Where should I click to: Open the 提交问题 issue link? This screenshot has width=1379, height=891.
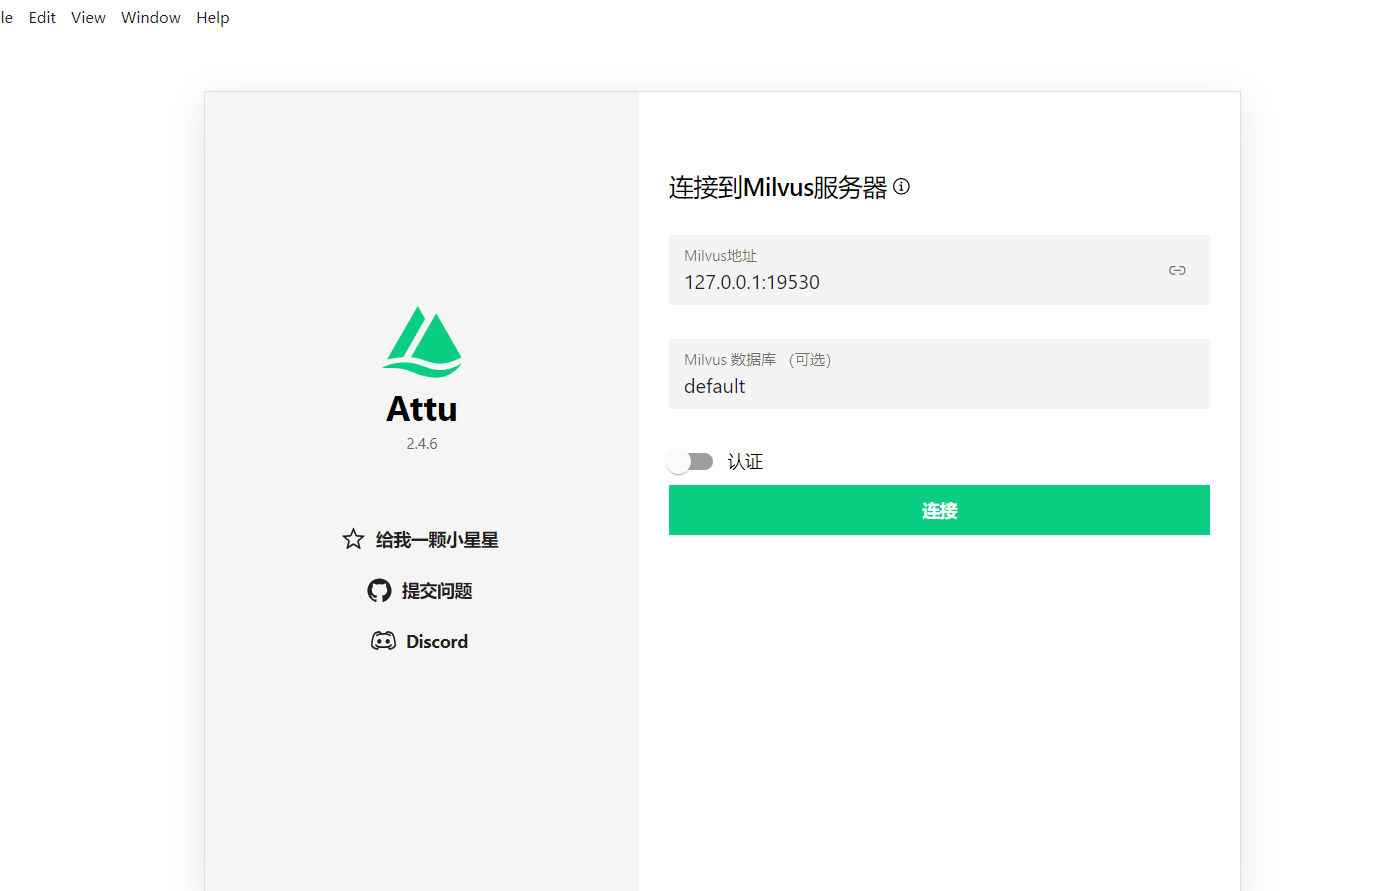[x=437, y=591]
